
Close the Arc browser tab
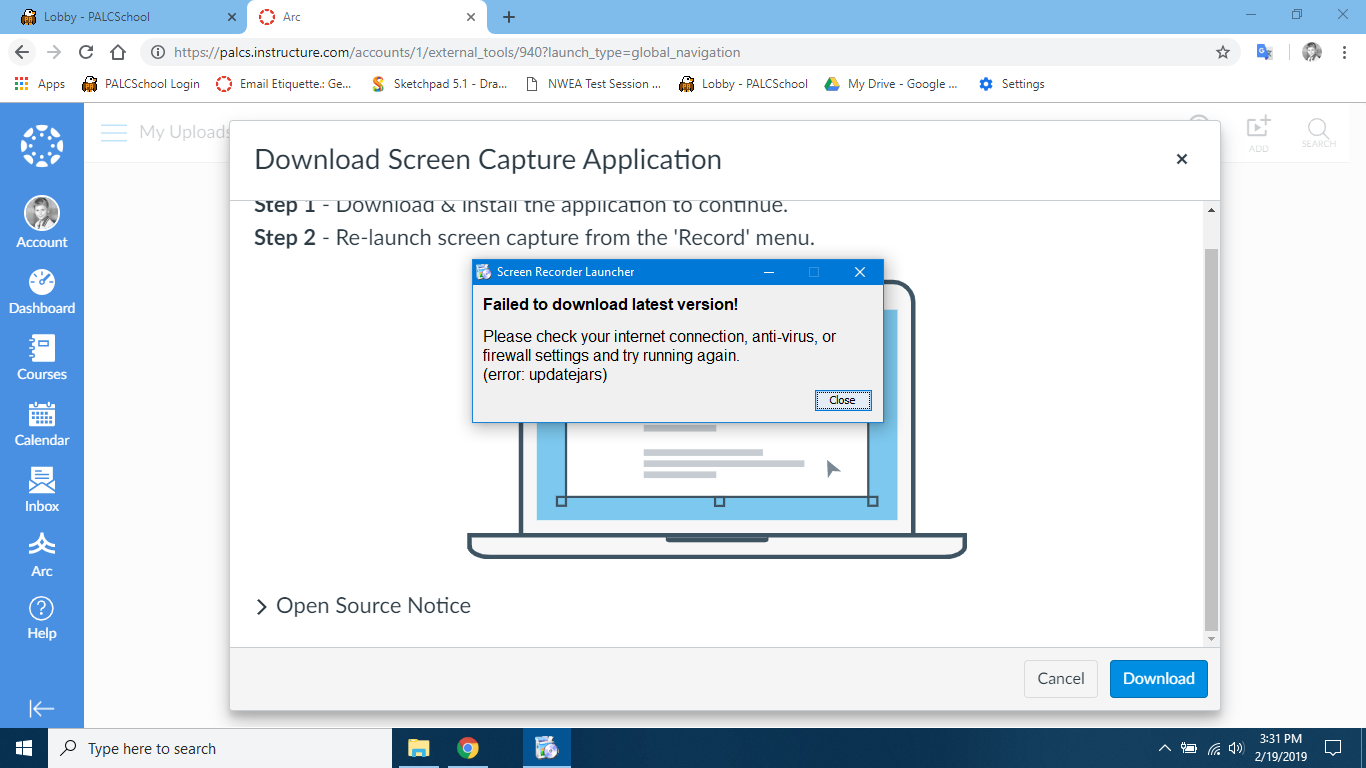470,17
